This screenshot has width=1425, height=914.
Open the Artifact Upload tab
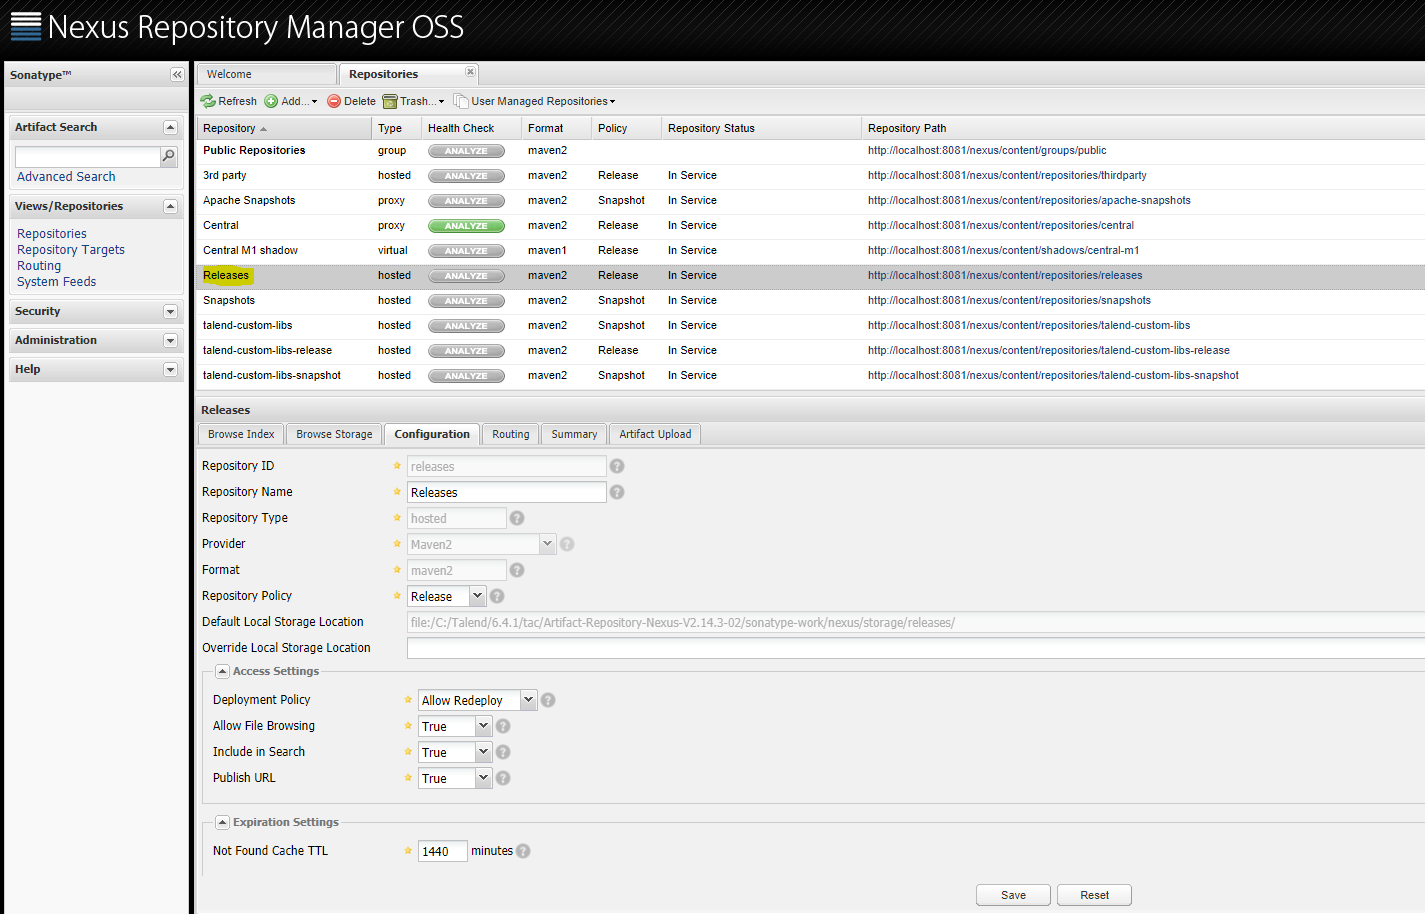[x=655, y=434]
